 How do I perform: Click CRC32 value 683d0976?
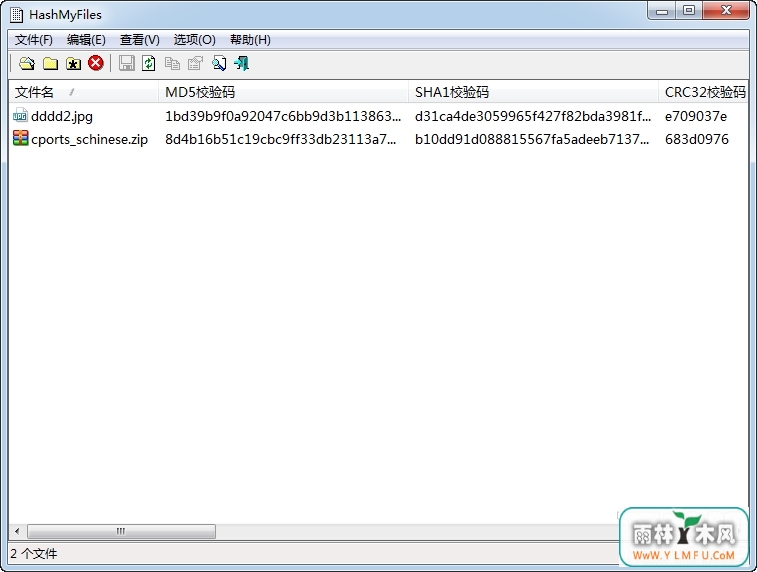click(697, 140)
